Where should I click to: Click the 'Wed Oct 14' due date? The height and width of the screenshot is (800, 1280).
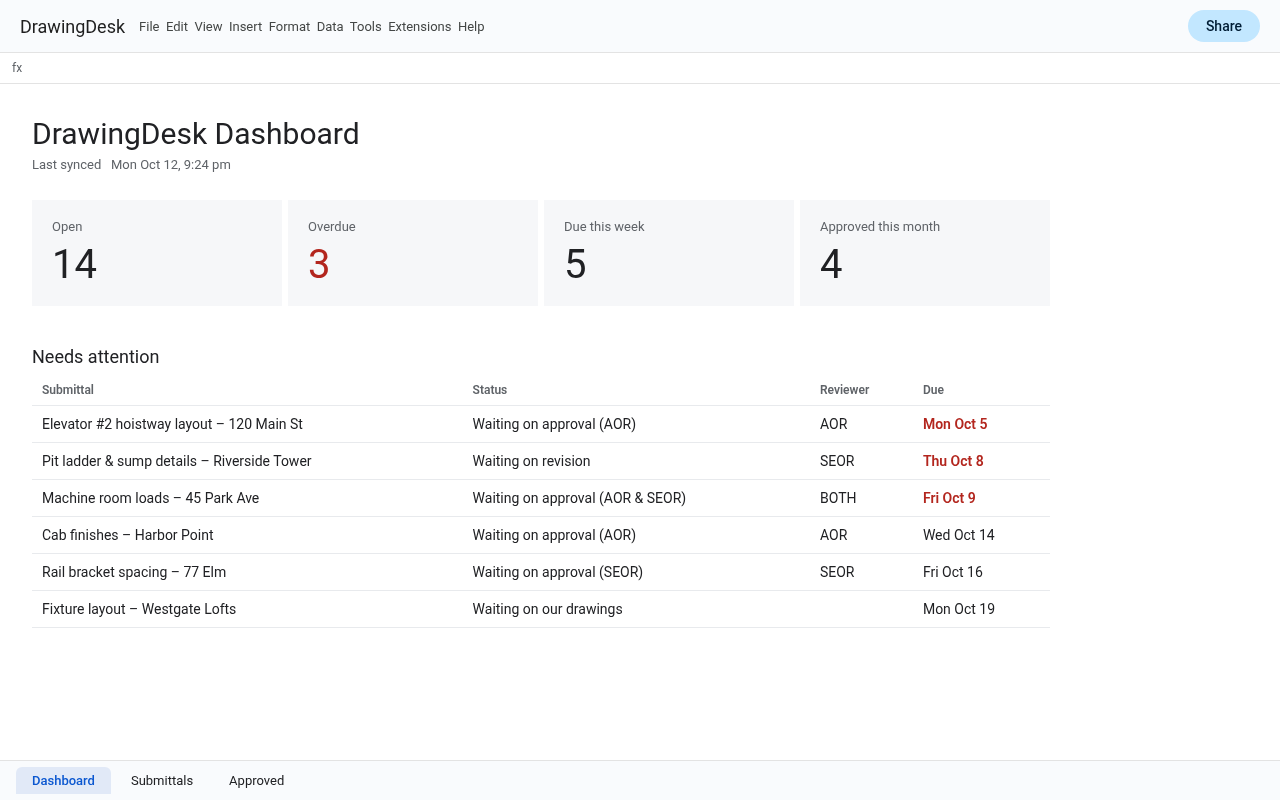959,535
